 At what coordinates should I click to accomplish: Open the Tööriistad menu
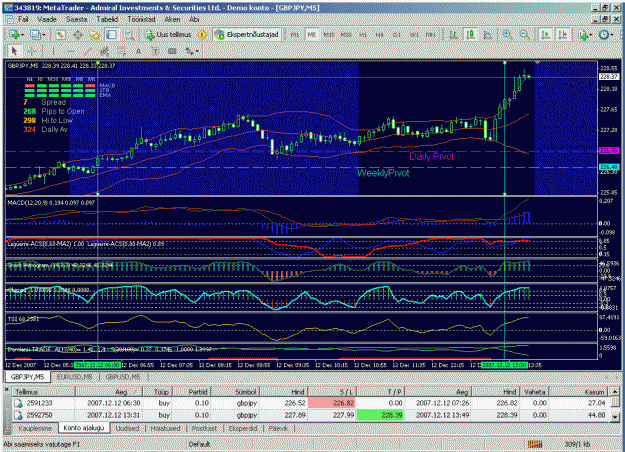click(141, 19)
